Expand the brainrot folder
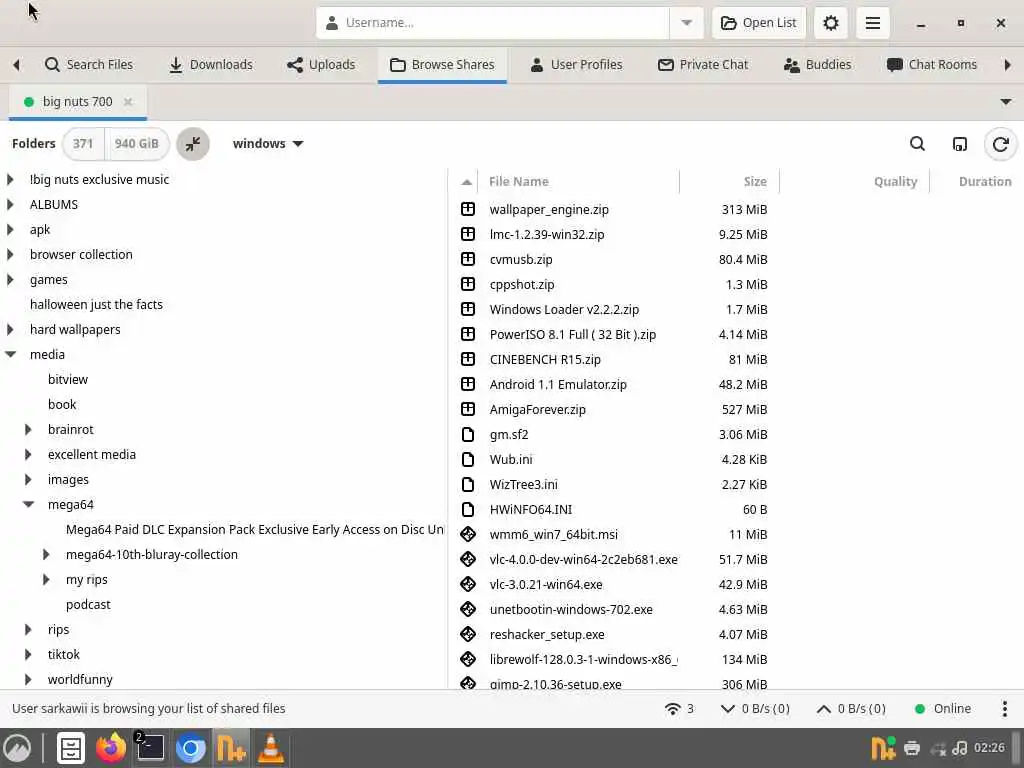The width and height of the screenshot is (1024, 768). coord(28,430)
